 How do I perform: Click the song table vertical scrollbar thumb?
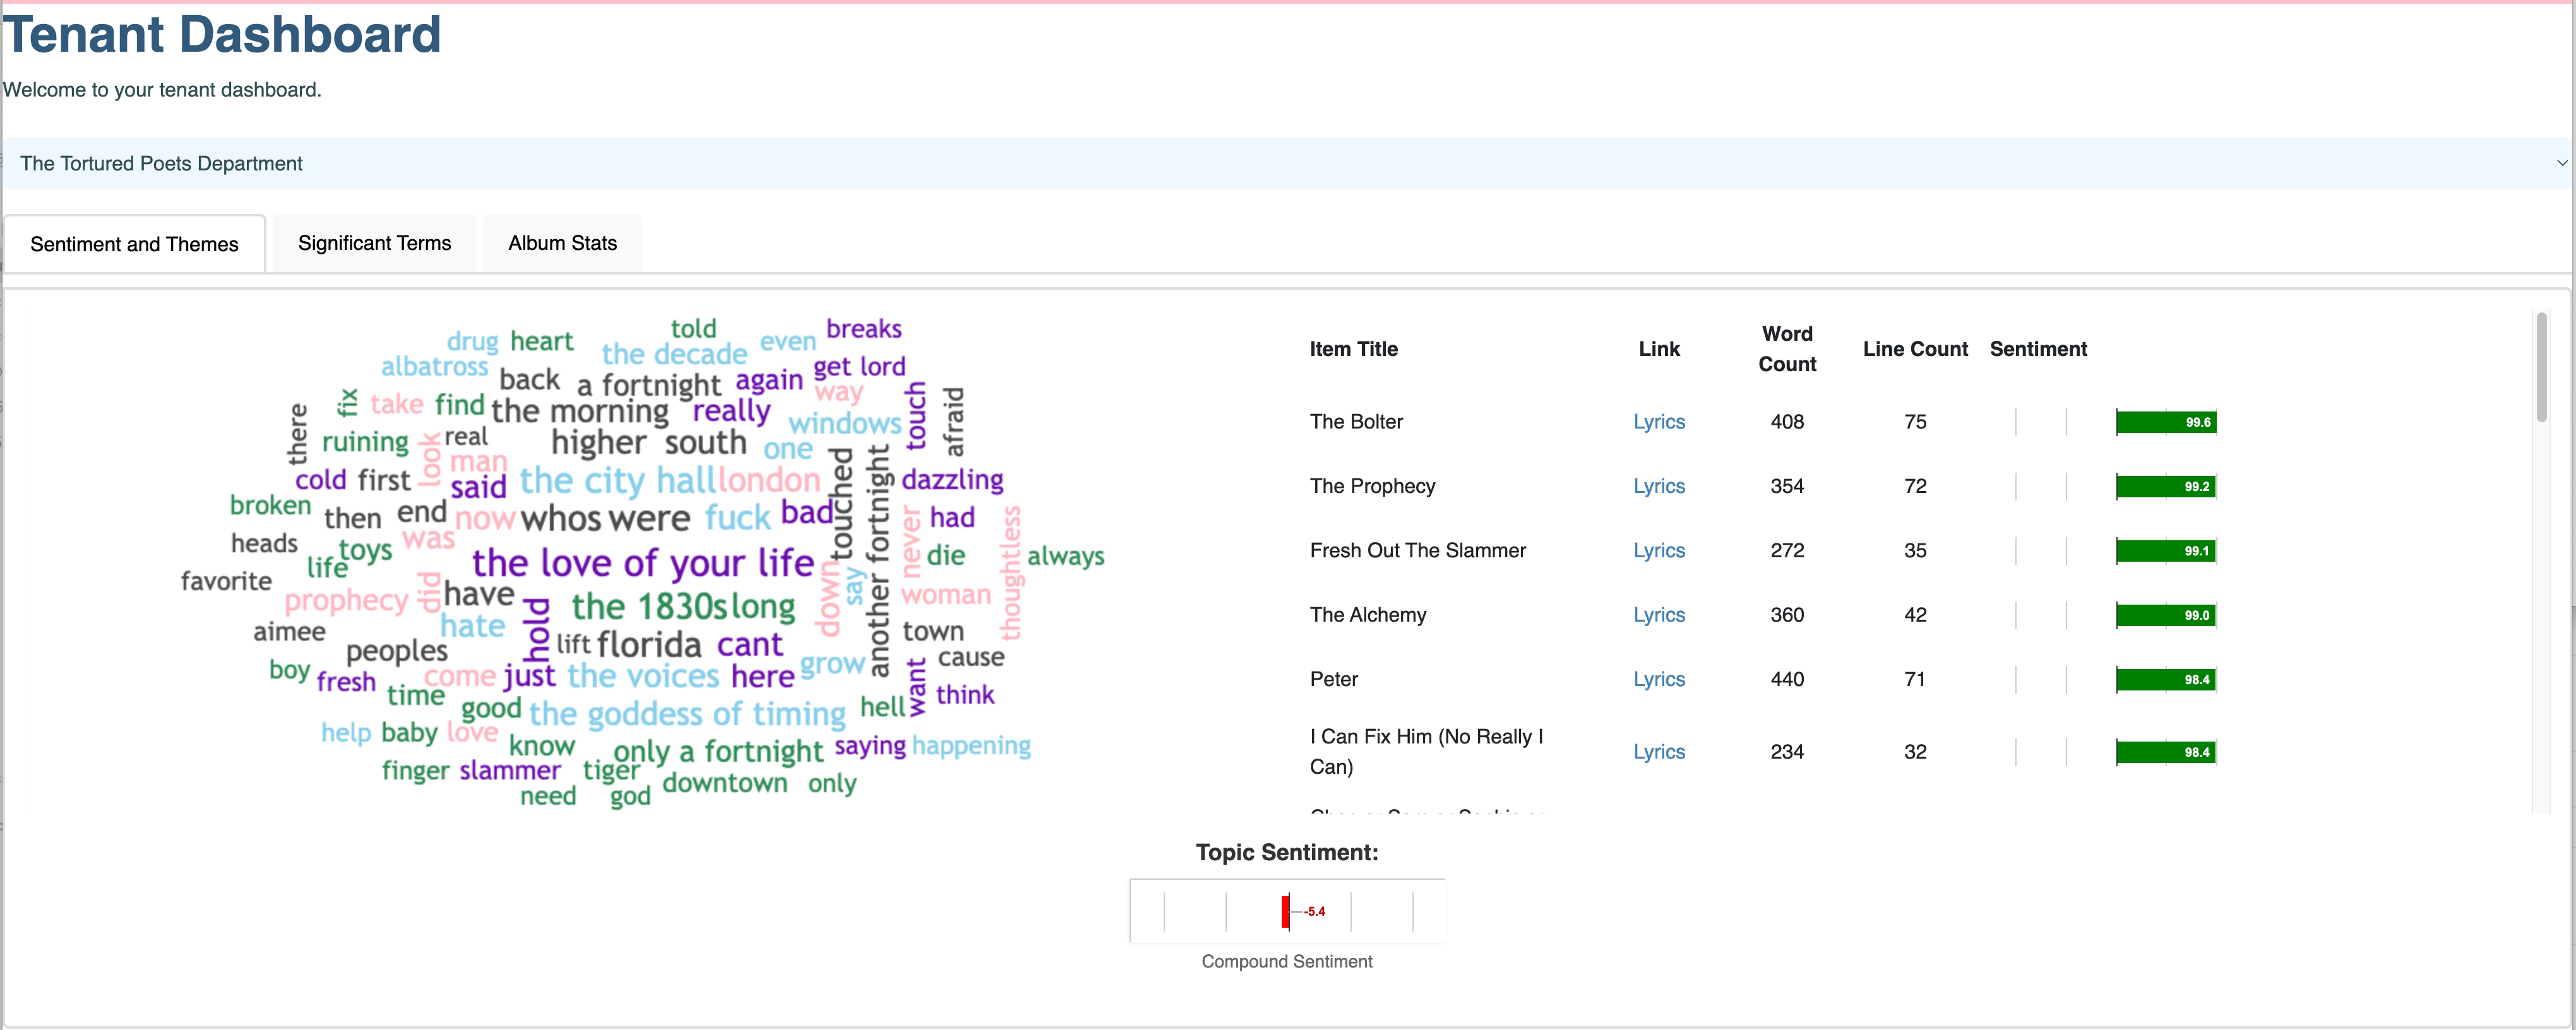click(x=2541, y=367)
